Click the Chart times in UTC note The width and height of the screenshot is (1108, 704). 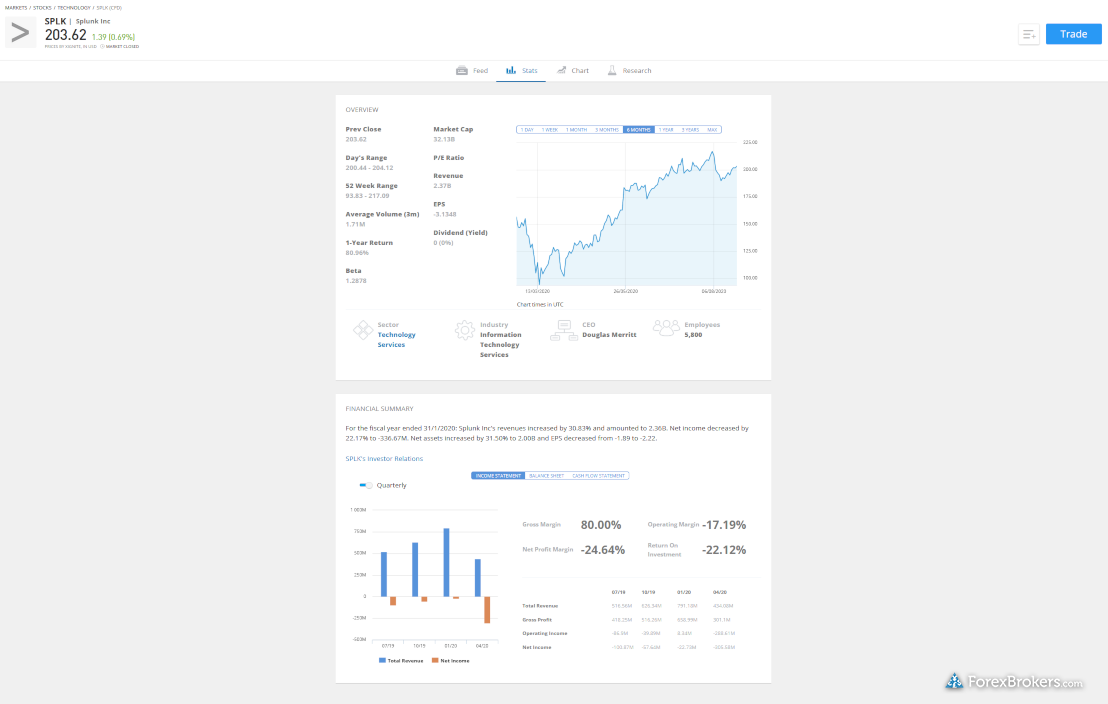click(x=540, y=305)
